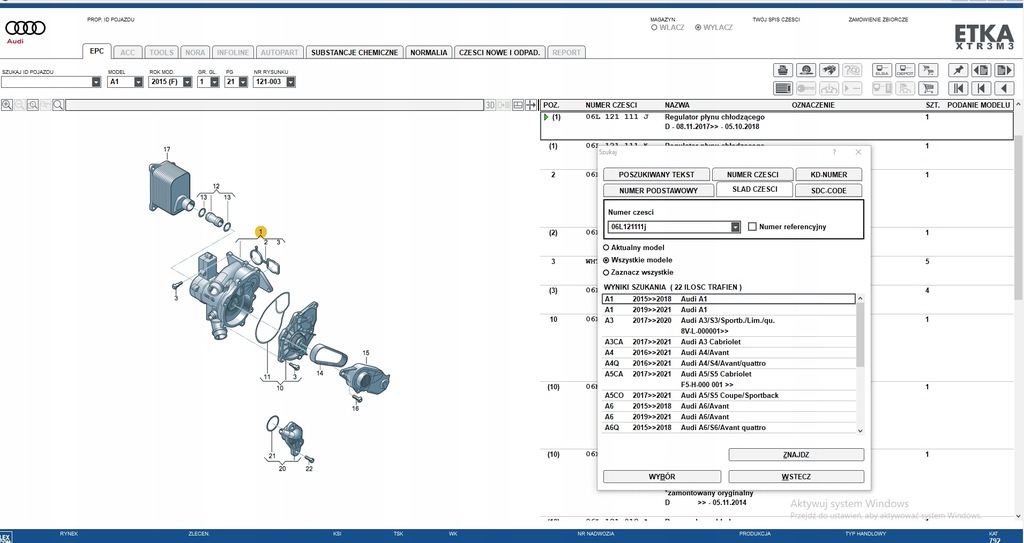Screen dimensions: 1024x543
Task: Select the SDC-CODE search tab
Action: 827,191
